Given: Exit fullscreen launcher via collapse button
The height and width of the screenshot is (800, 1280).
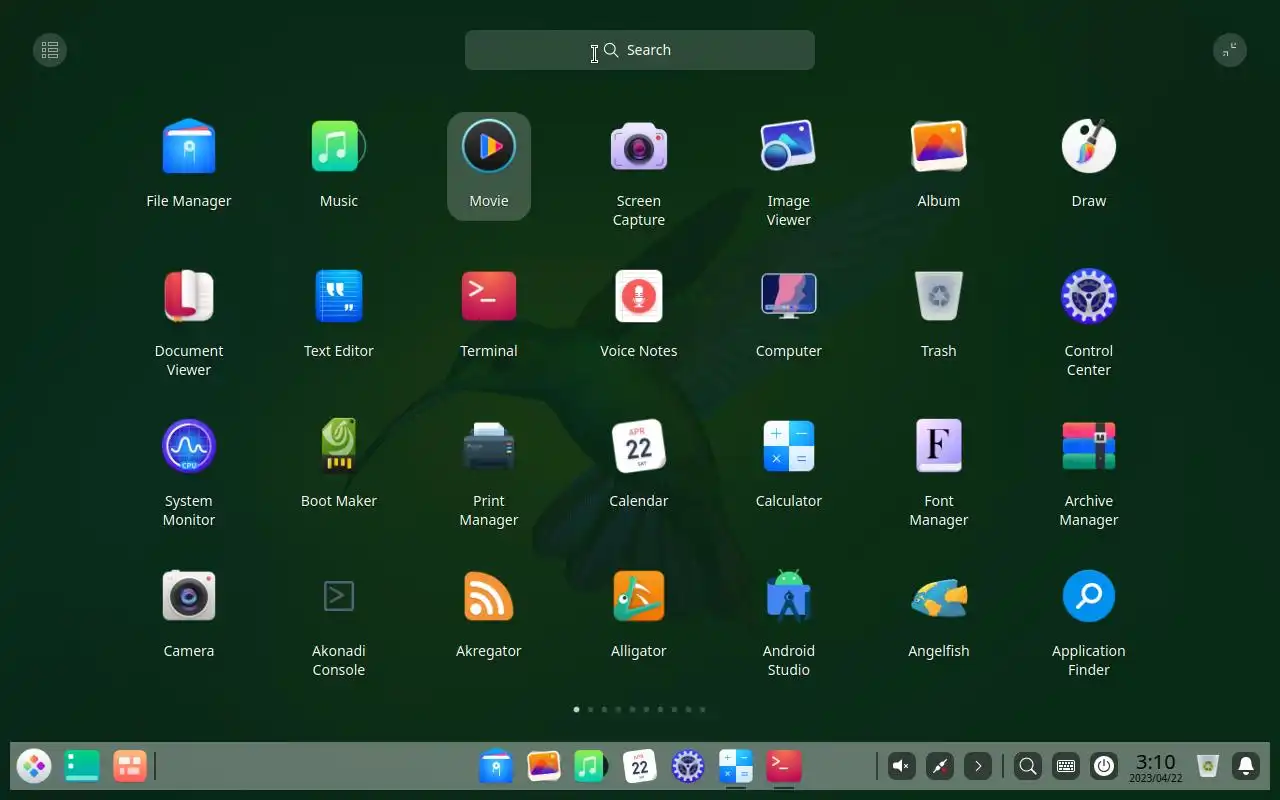Looking at the screenshot, I should (1230, 50).
